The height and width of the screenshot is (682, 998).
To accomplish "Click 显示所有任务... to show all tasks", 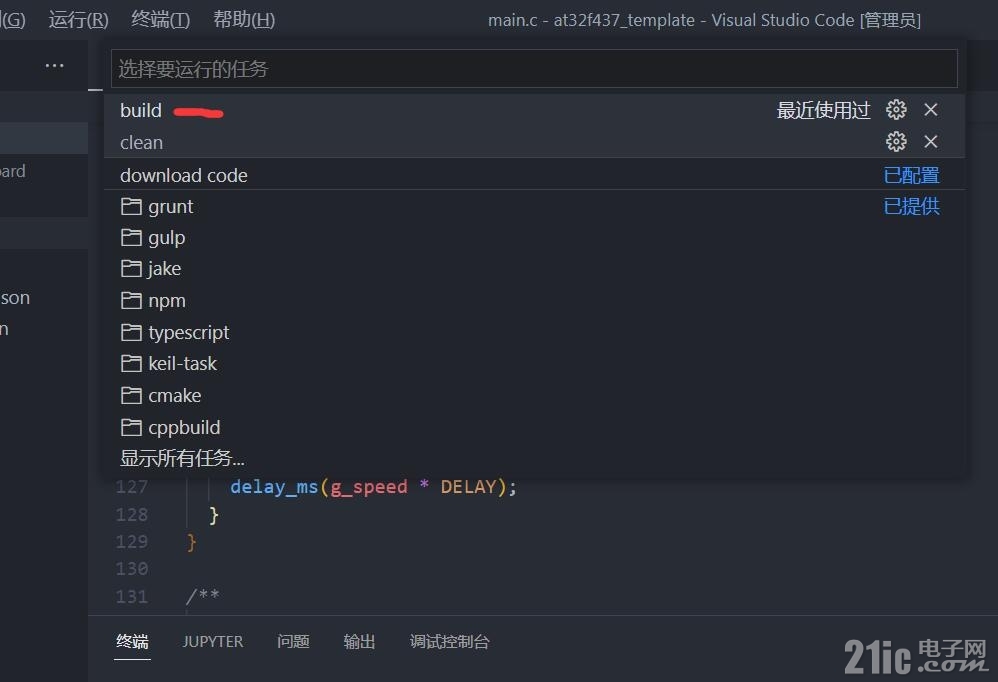I will (534, 458).
